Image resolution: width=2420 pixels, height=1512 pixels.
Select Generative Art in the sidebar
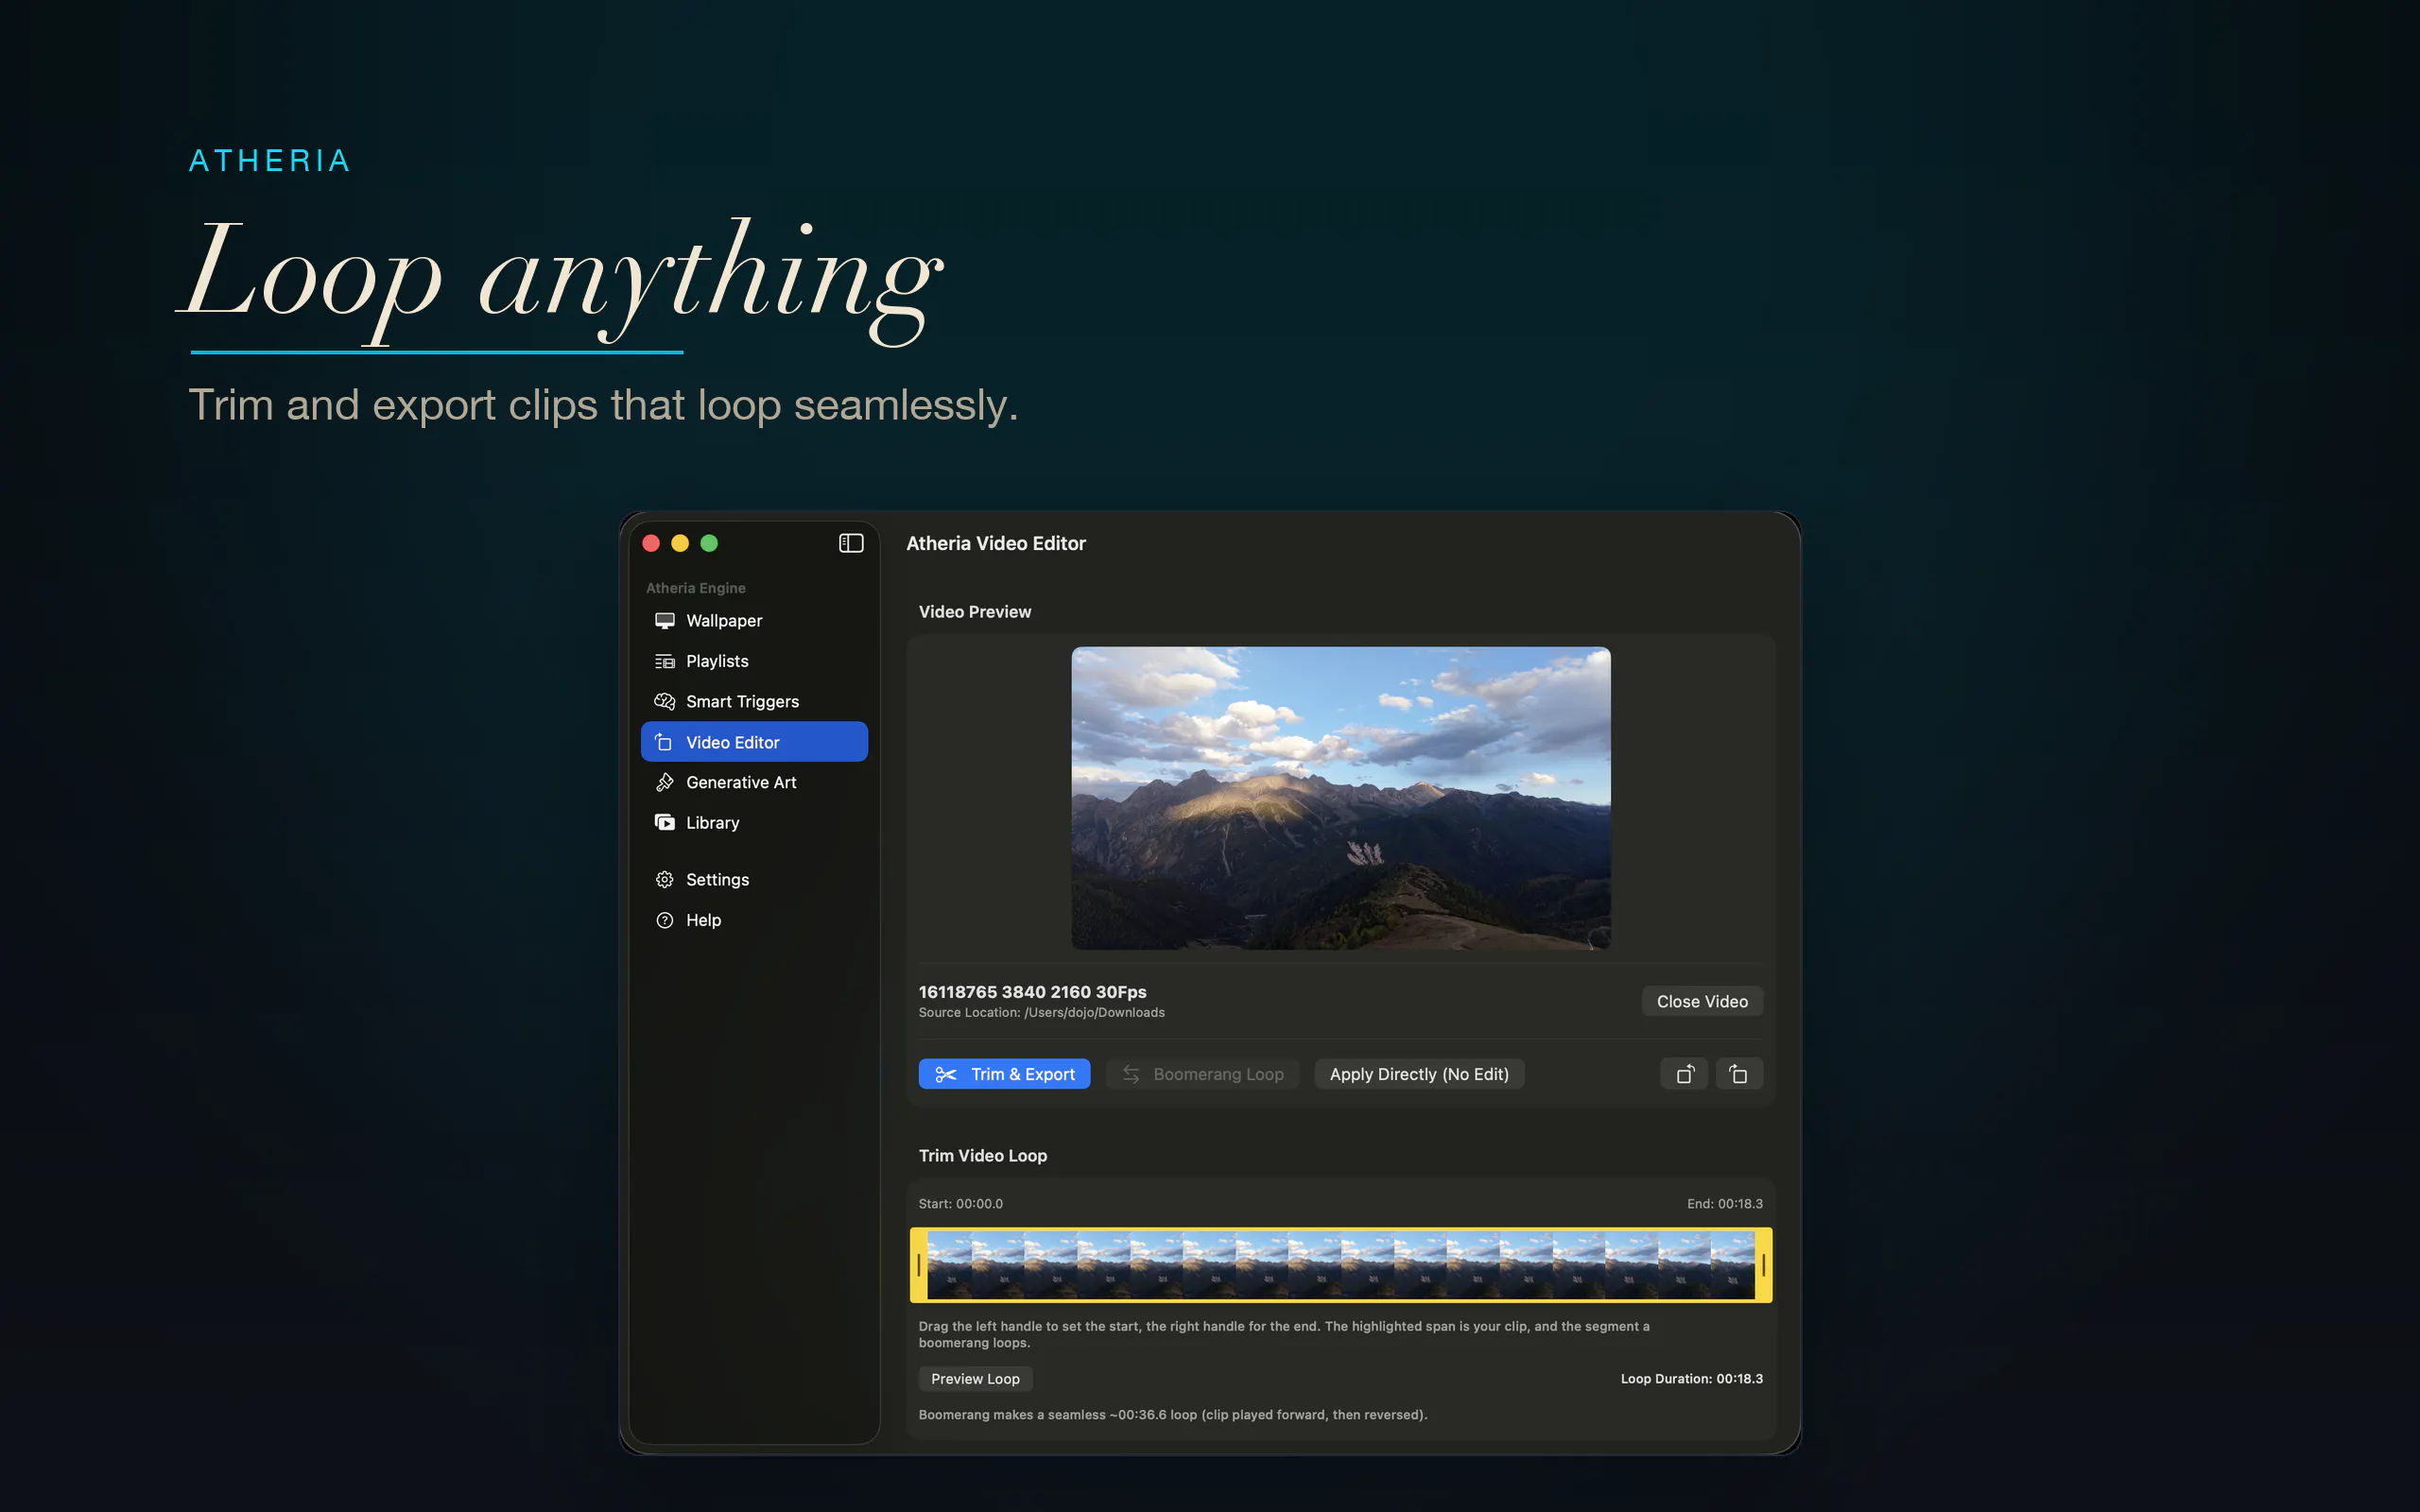point(754,782)
